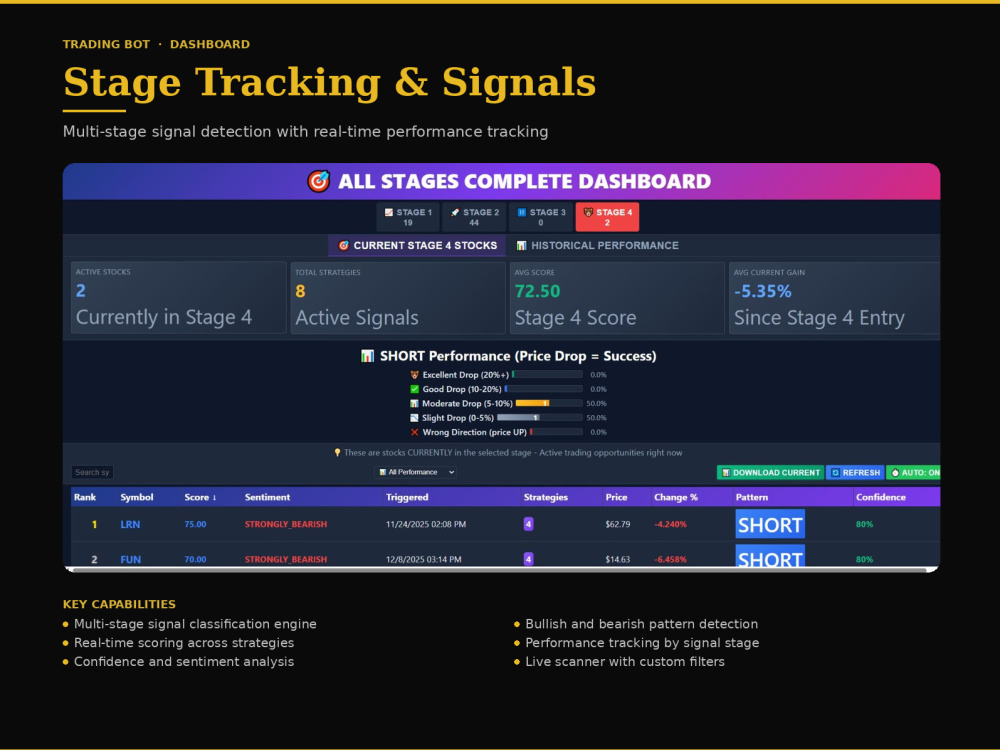
Task: Click the SHORT pattern badge in FUN row
Action: click(770, 556)
